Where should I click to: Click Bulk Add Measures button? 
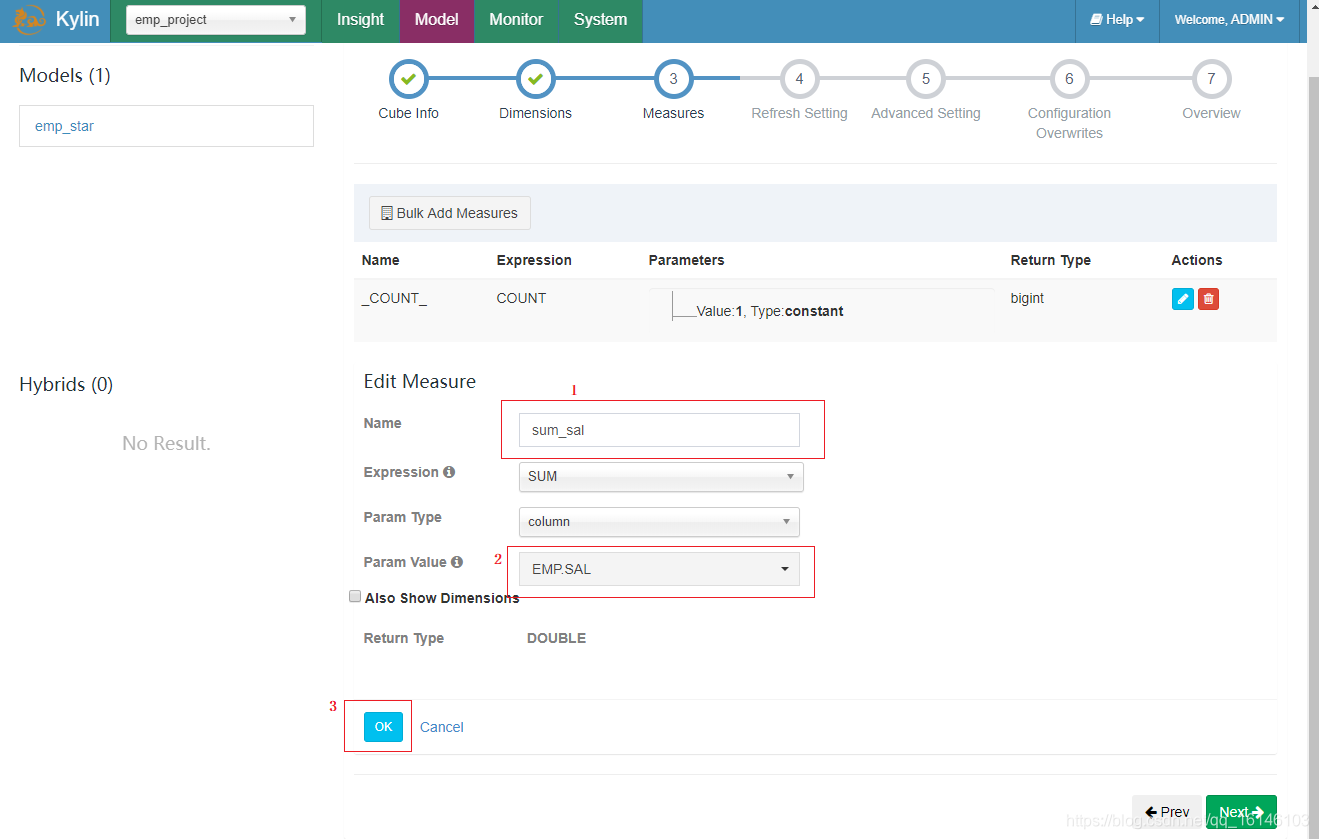pos(450,213)
